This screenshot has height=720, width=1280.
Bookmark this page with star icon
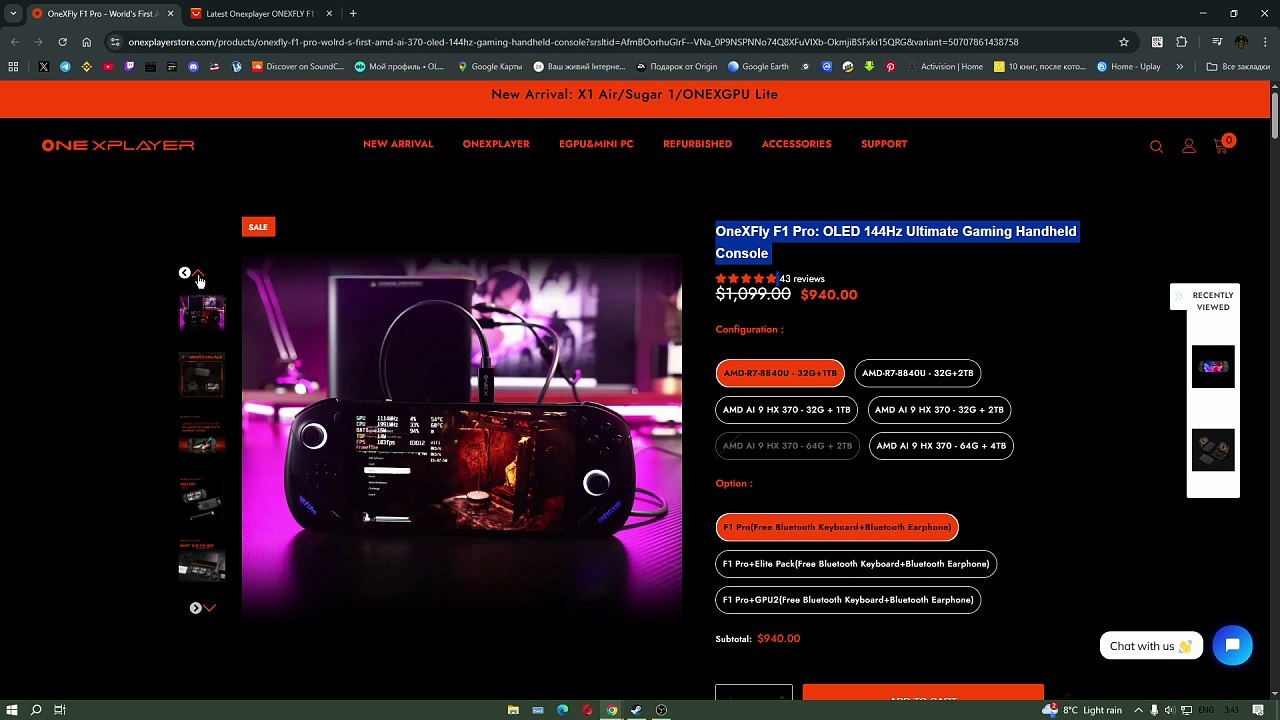click(x=1124, y=42)
